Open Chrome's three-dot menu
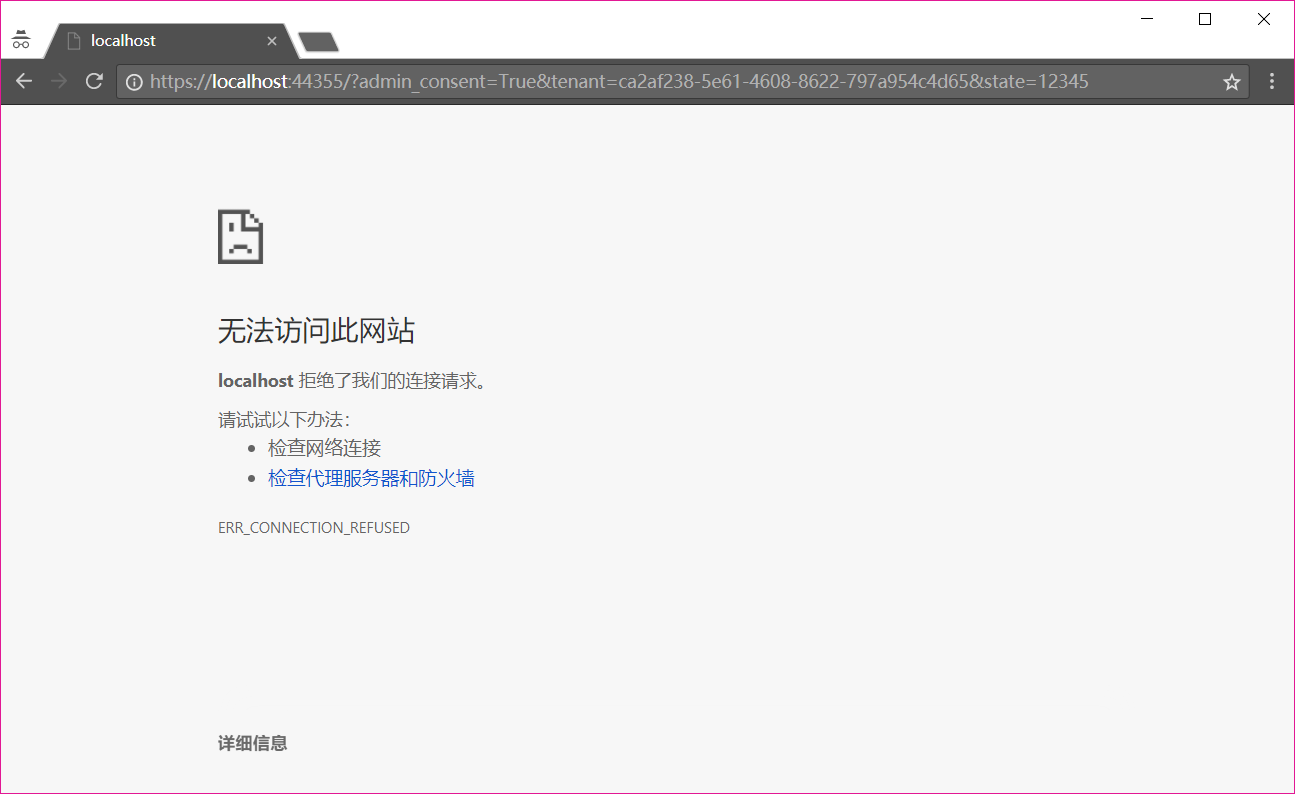 [1272, 81]
